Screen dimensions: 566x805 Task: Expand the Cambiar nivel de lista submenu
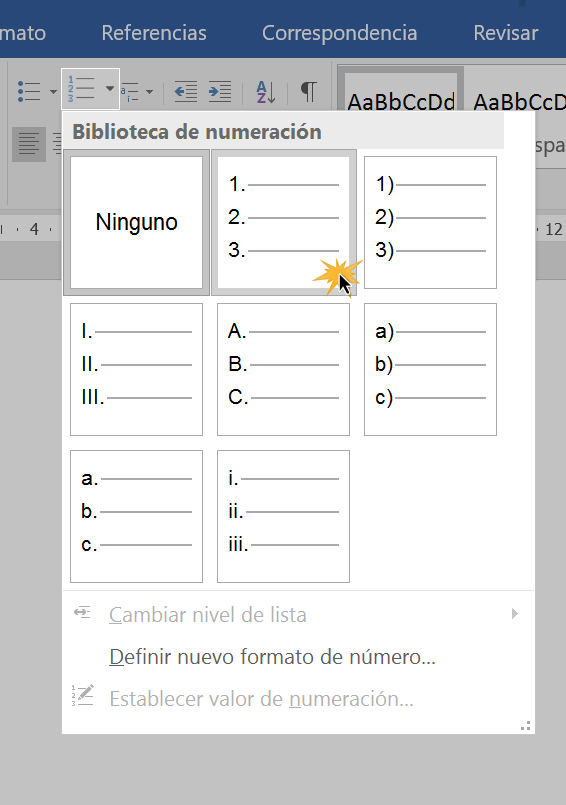(x=515, y=614)
